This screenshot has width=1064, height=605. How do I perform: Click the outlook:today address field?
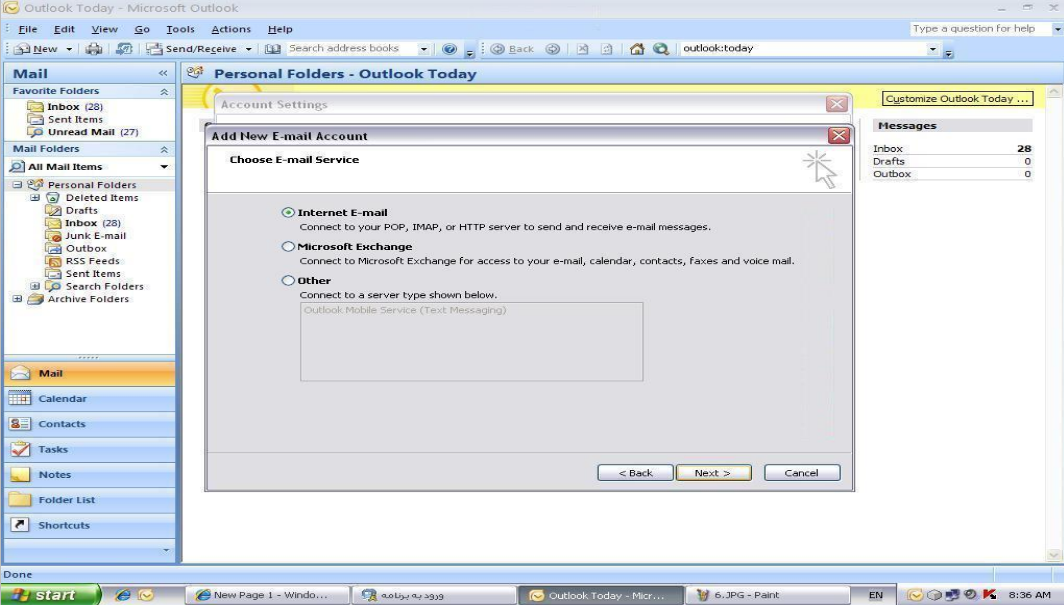pos(803,48)
